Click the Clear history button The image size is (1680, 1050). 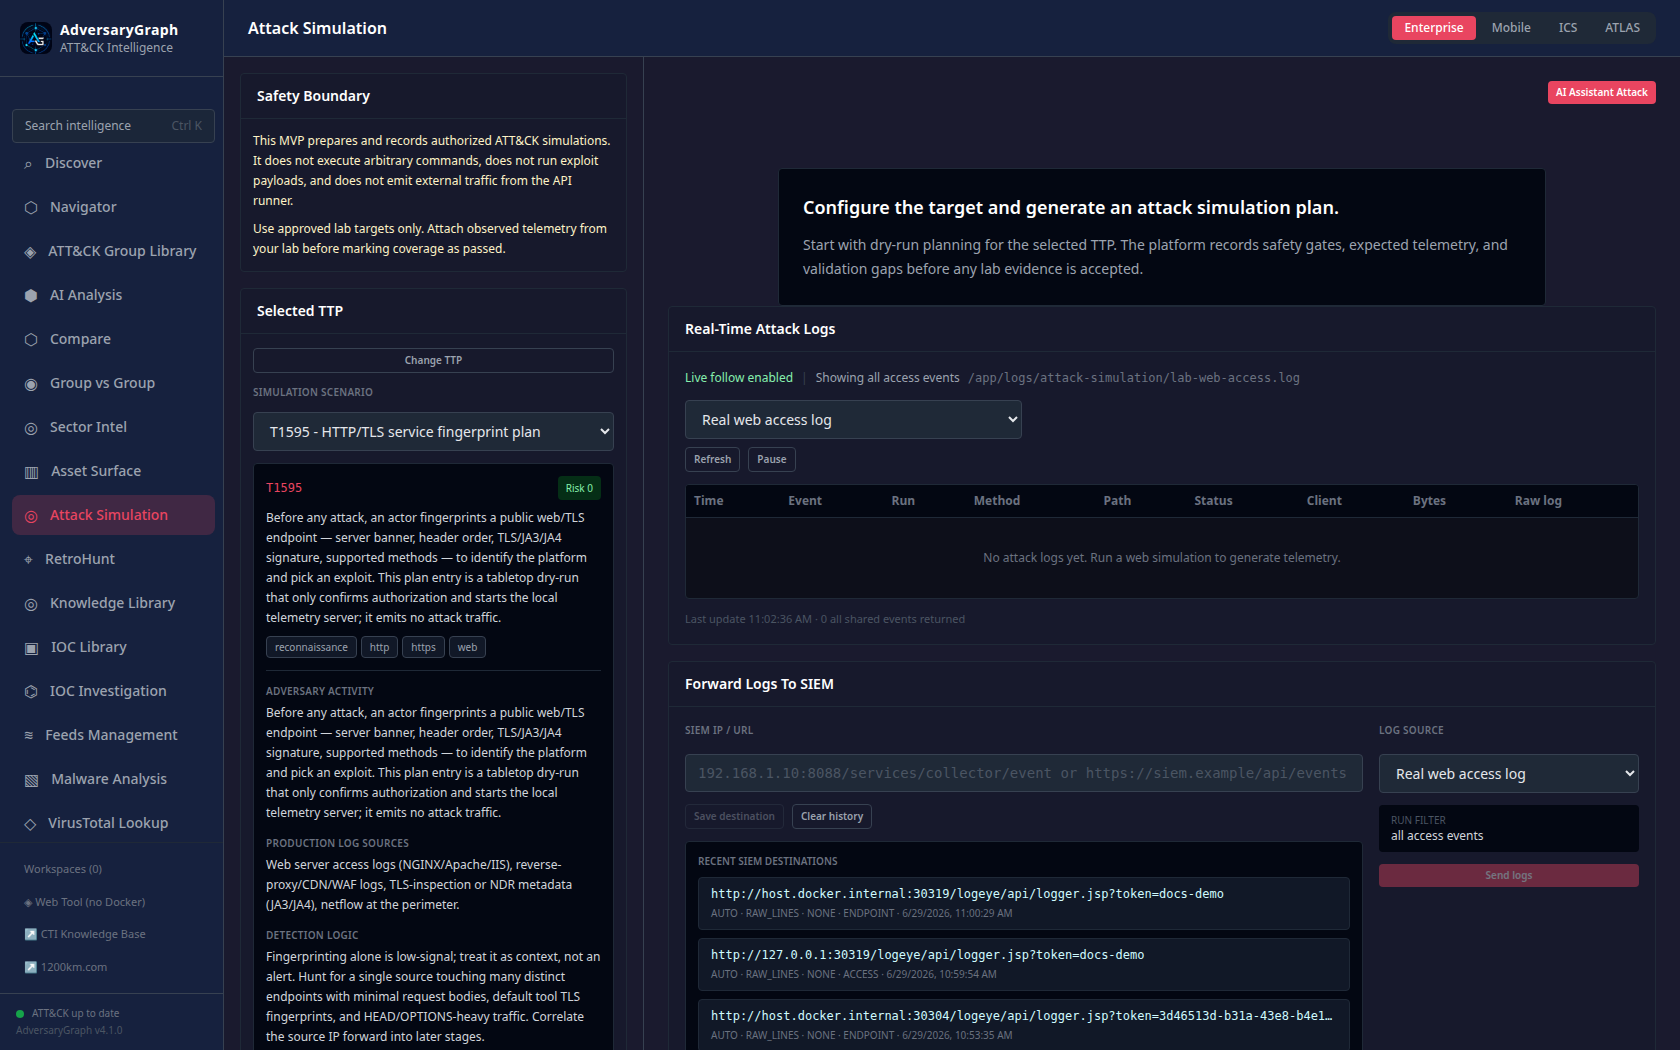tap(831, 816)
